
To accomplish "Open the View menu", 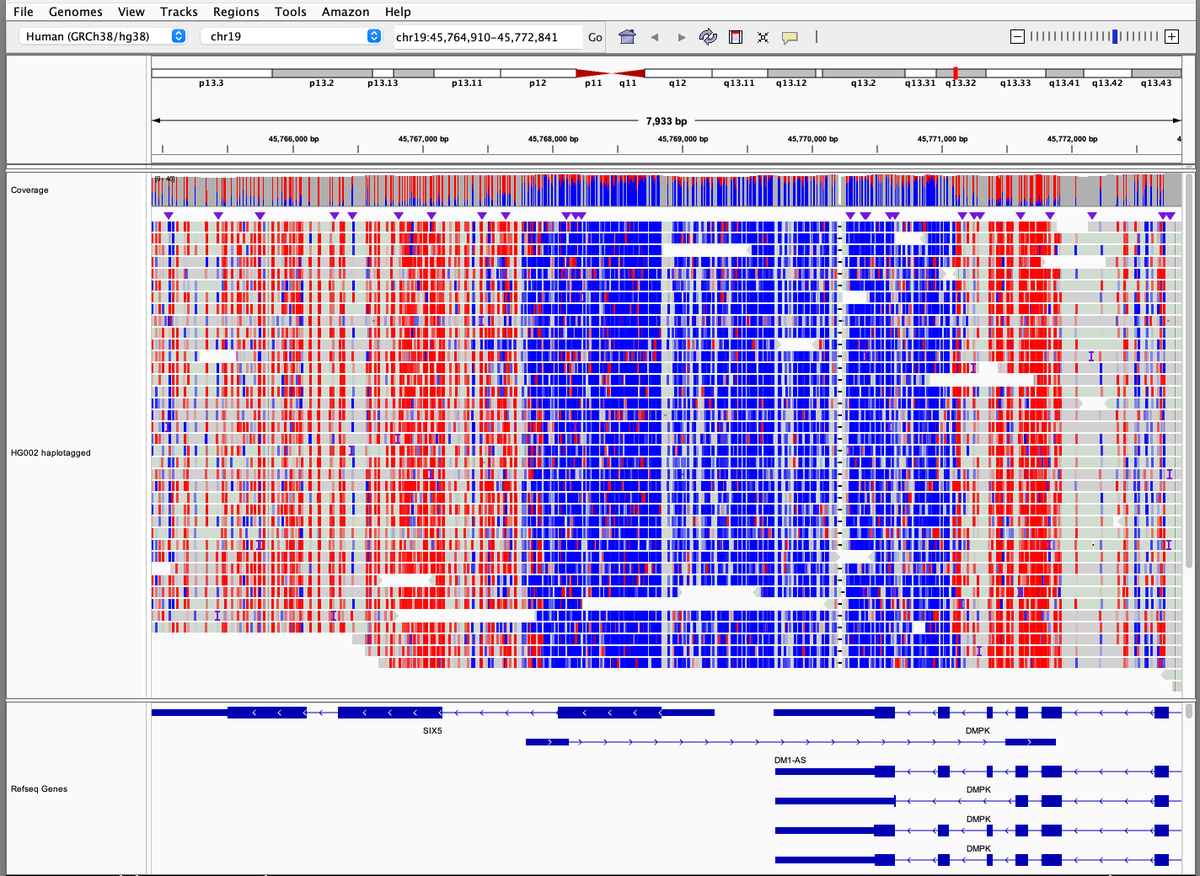I will tap(131, 11).
